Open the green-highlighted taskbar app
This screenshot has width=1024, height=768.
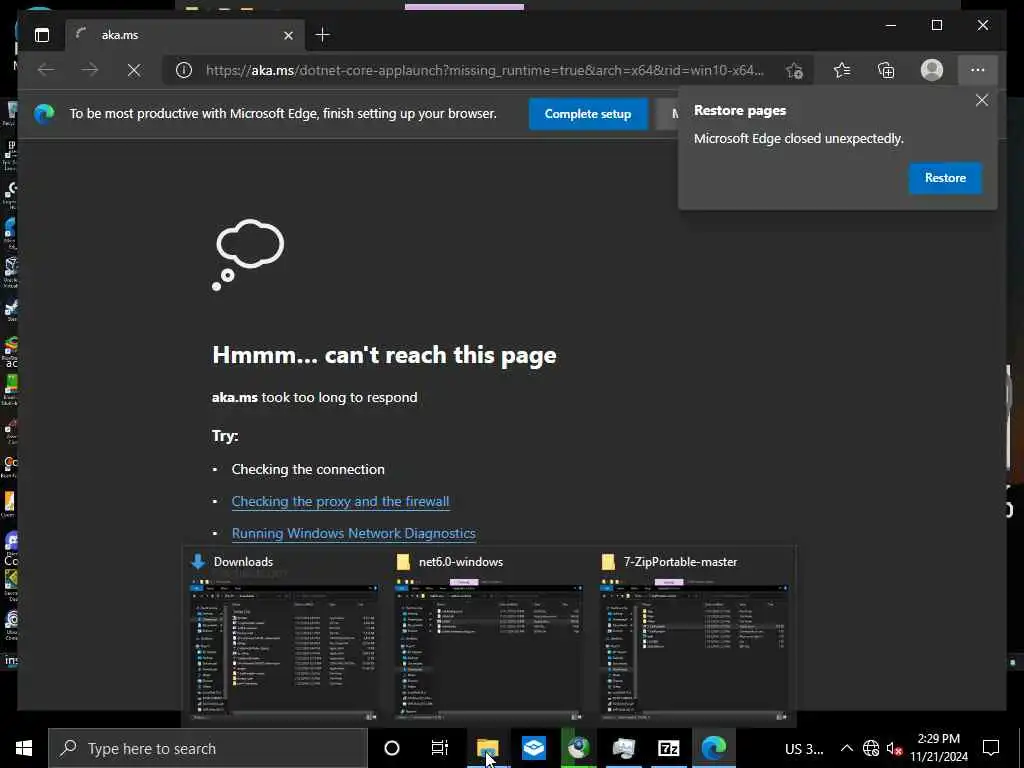point(579,748)
